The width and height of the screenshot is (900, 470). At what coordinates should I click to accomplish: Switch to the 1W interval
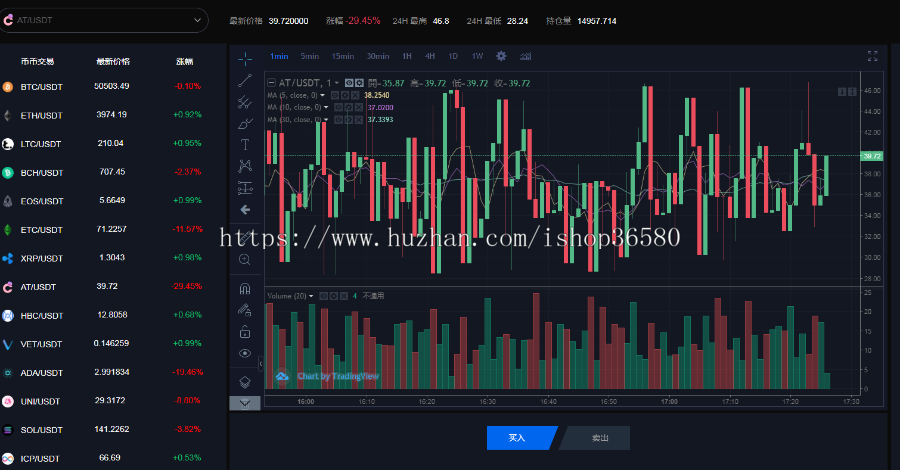[478, 56]
